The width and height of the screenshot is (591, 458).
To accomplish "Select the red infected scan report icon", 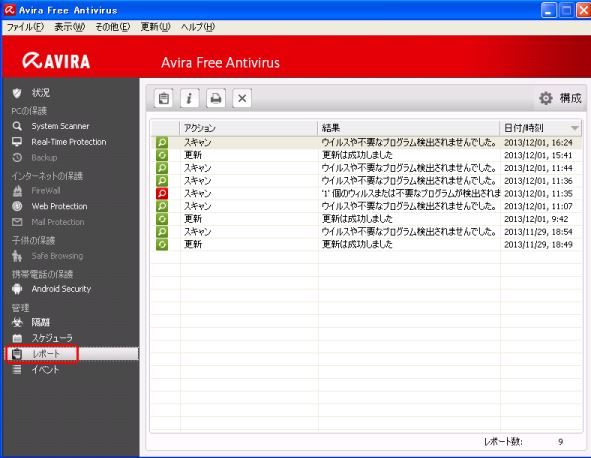I will (162, 193).
